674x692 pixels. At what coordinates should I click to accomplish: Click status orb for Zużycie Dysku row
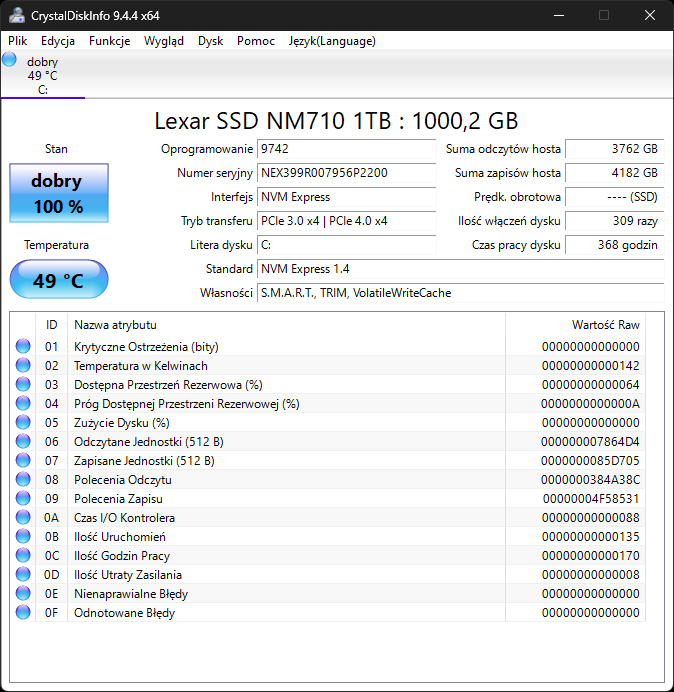tap(23, 423)
